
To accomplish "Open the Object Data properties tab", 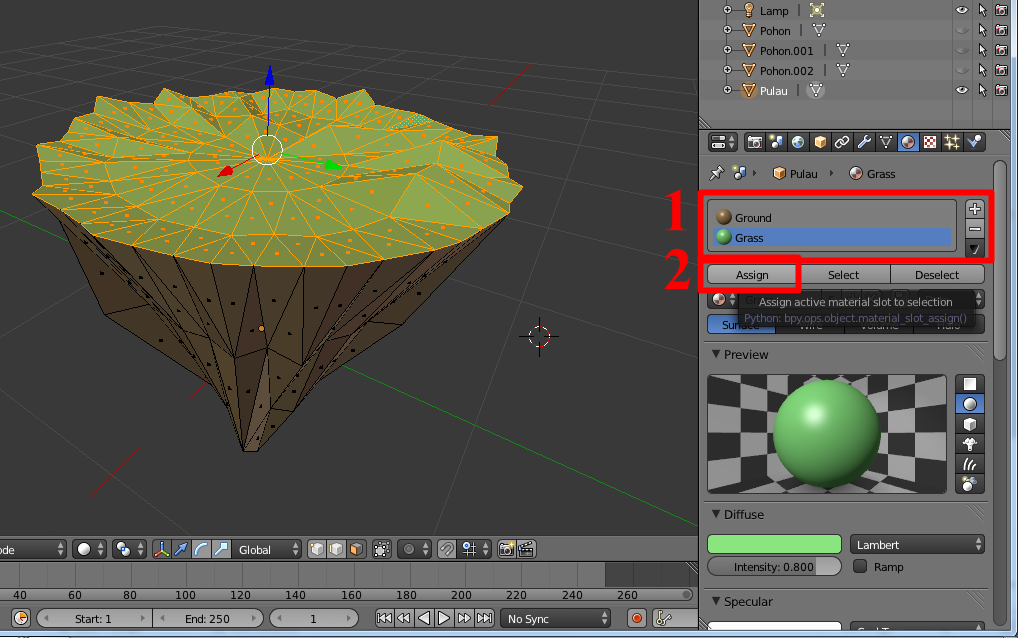I will click(x=886, y=141).
